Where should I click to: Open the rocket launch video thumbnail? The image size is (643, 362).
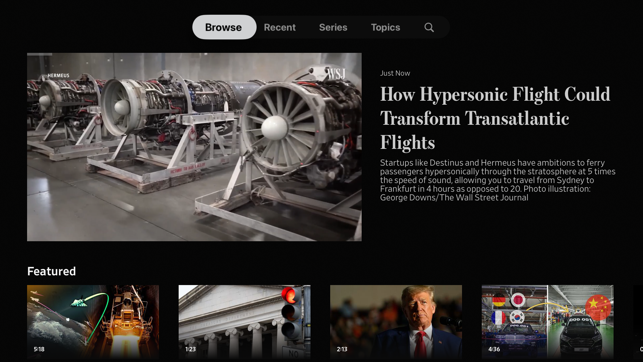[93, 322]
